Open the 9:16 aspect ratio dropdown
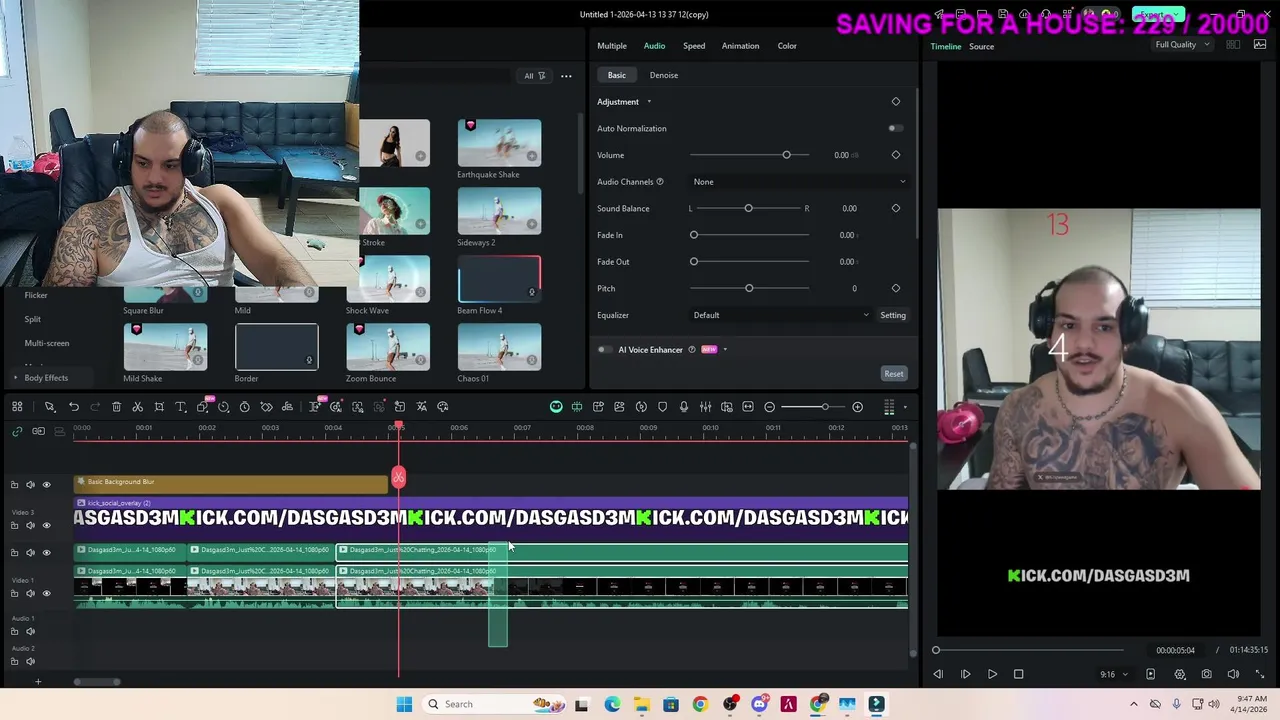 pyautogui.click(x=1113, y=674)
